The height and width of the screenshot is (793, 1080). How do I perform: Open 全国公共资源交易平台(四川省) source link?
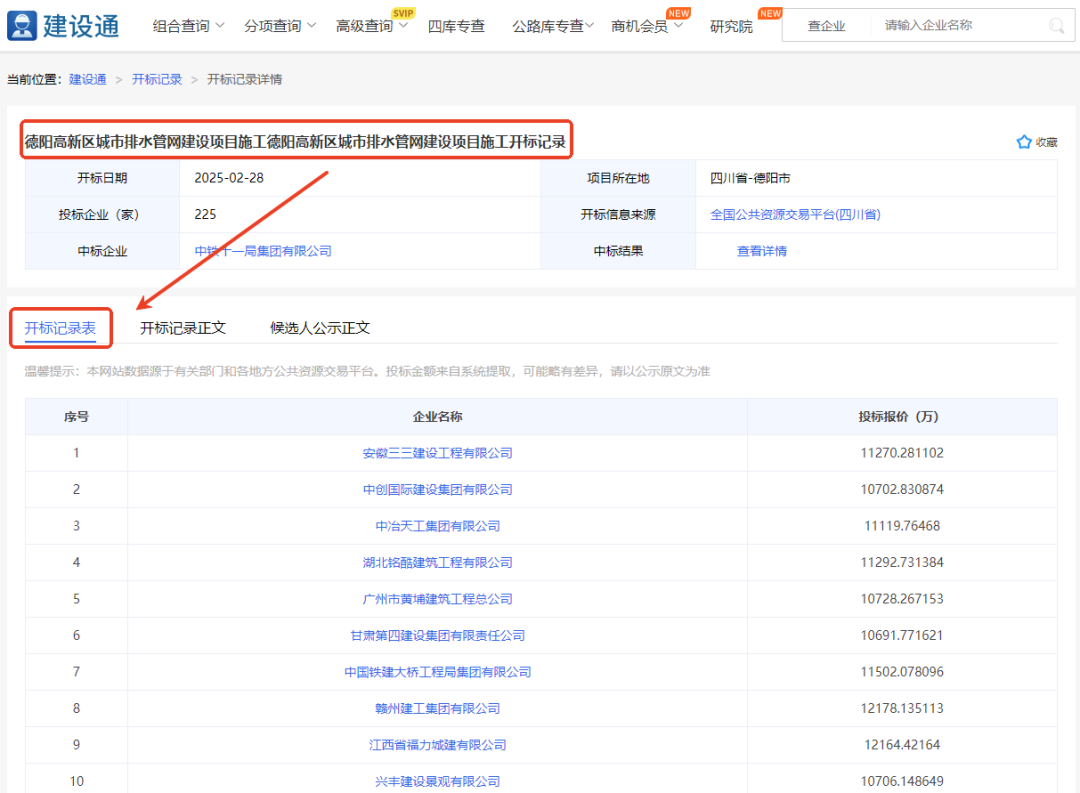click(795, 214)
